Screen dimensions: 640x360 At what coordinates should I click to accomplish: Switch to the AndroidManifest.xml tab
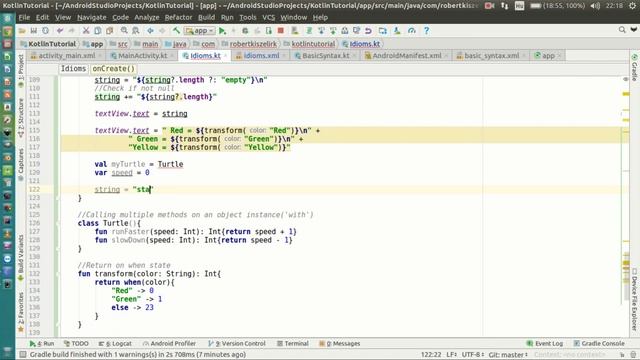click(407, 56)
